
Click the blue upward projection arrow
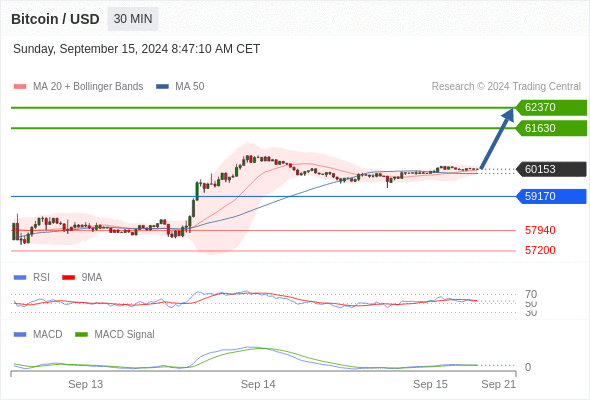tap(497, 138)
